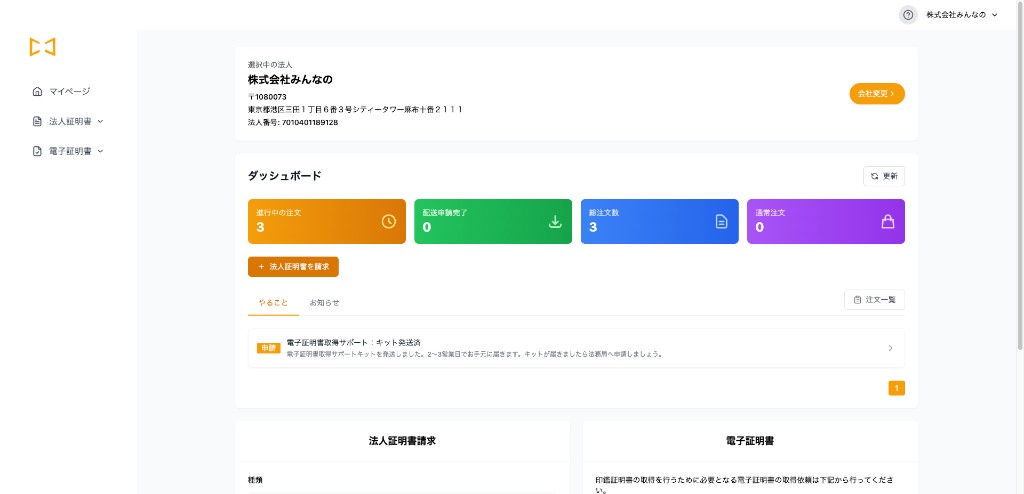Viewport: 1024px width, 494px height.
Task: Open the 注文一覧 order list button
Action: (874, 300)
